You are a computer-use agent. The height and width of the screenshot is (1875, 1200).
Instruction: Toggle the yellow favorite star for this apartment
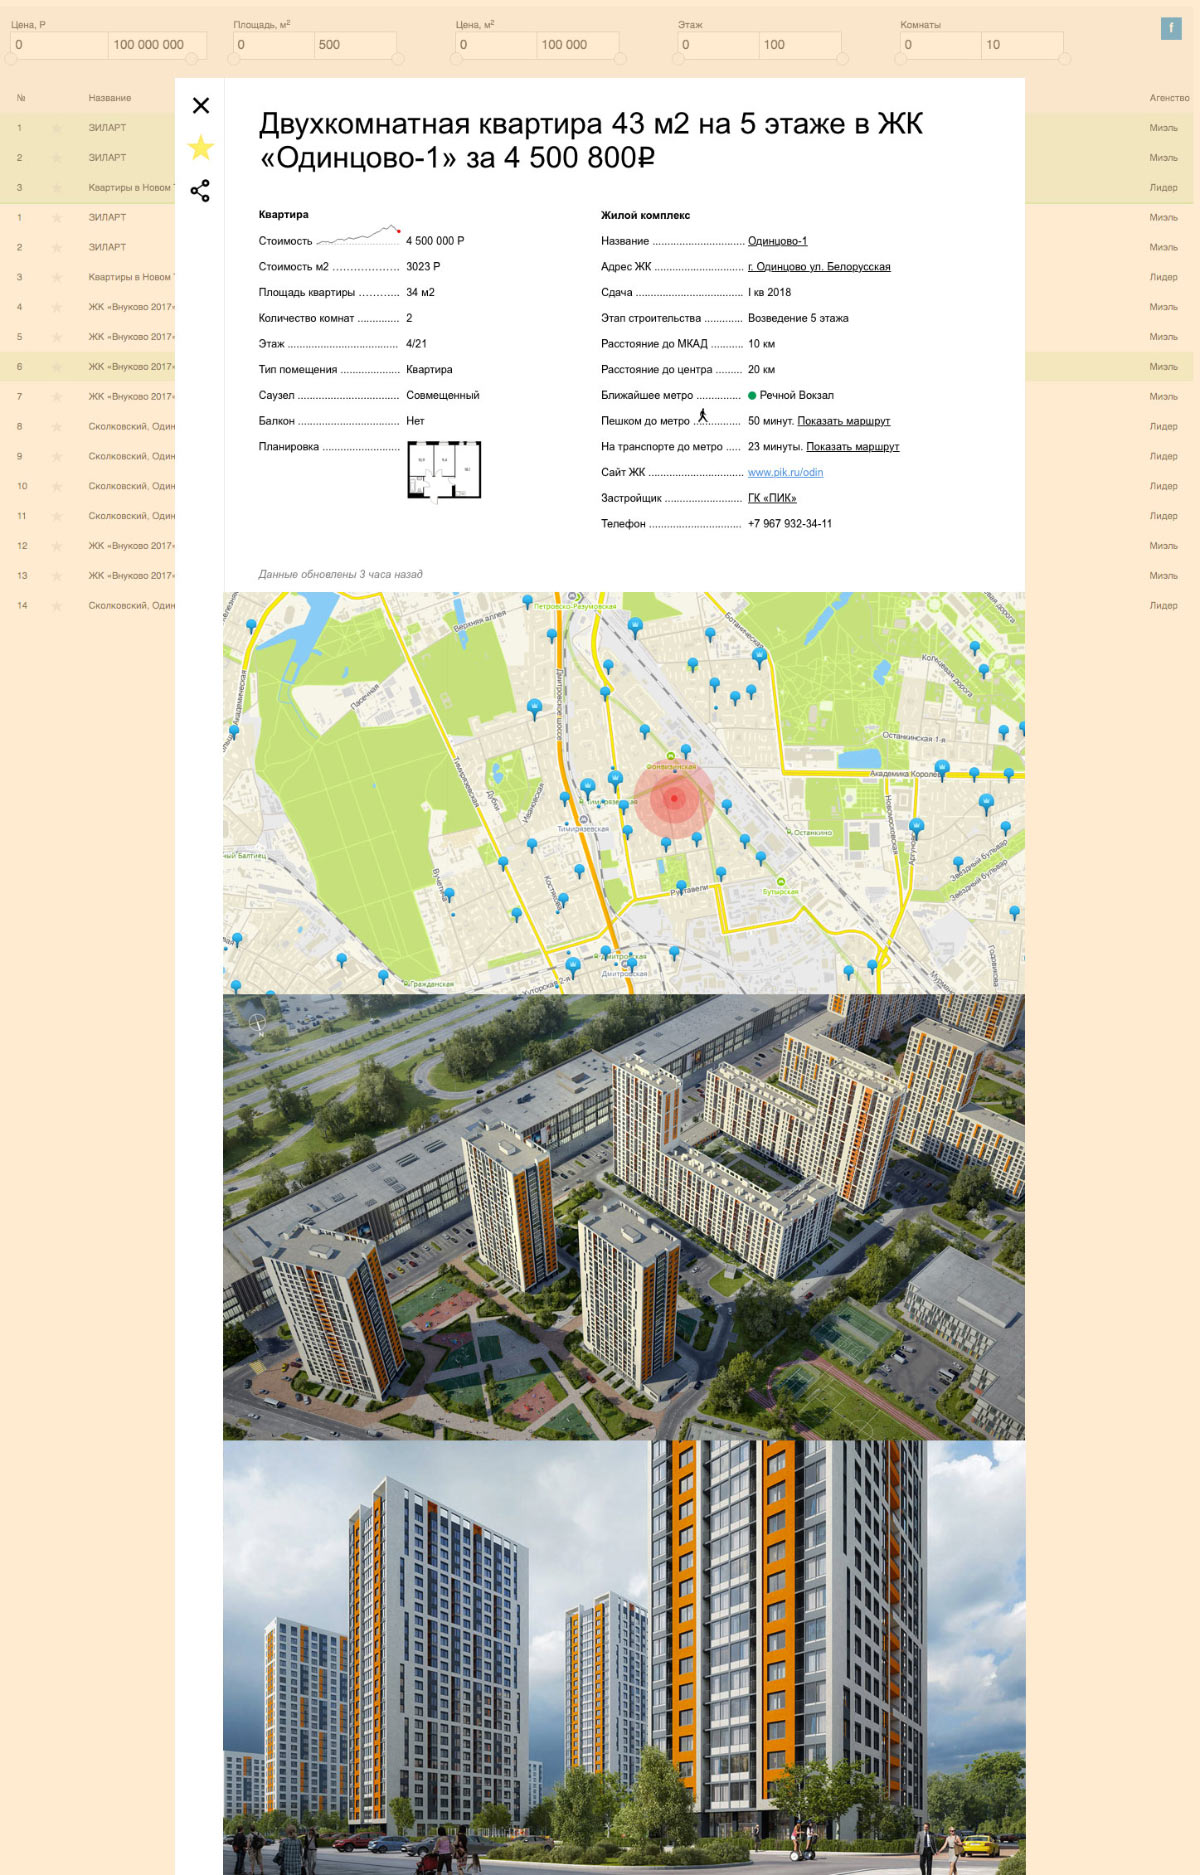coord(201,148)
